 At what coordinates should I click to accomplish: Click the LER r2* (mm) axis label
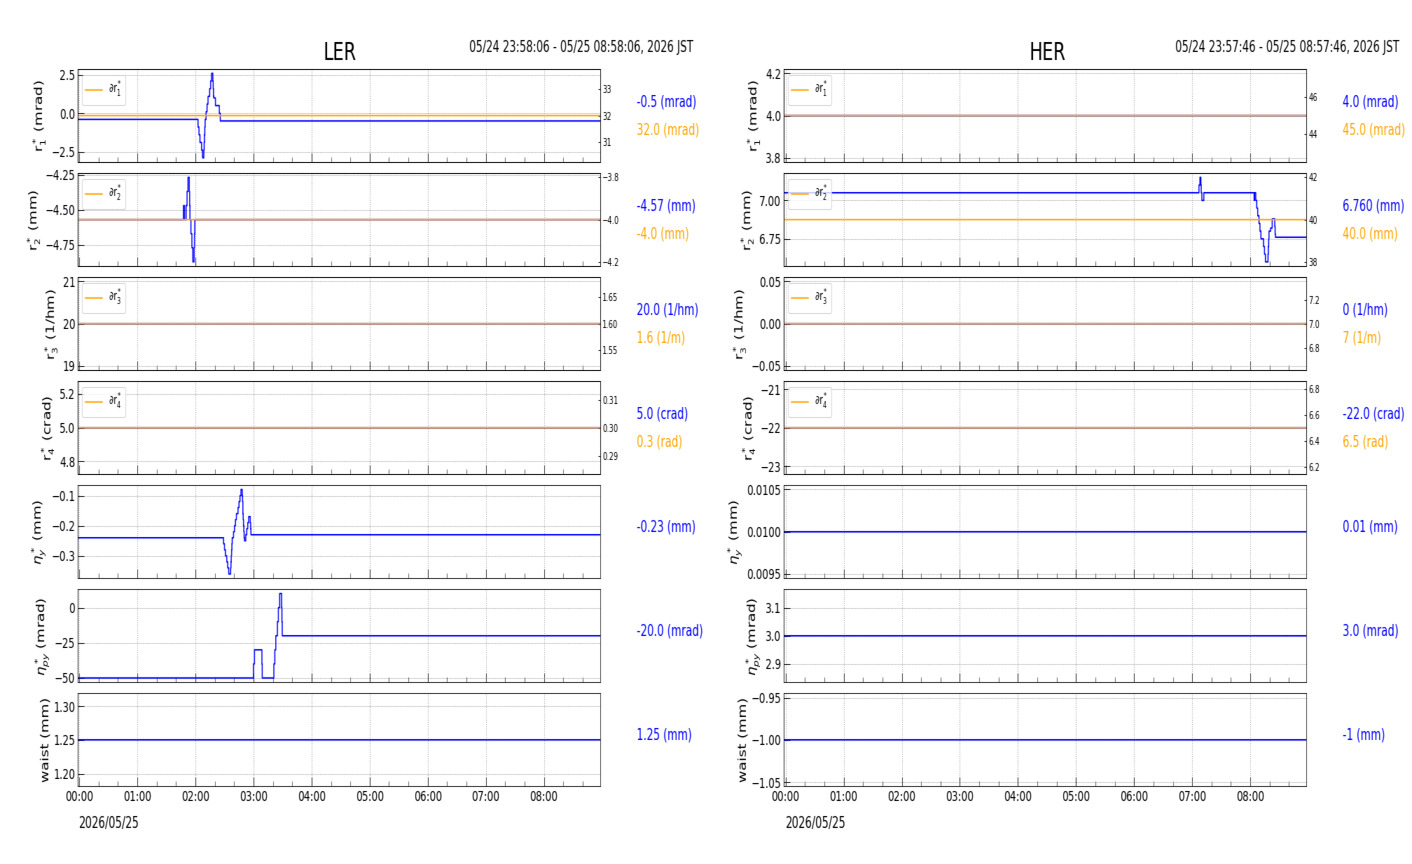pyautogui.click(x=34, y=220)
